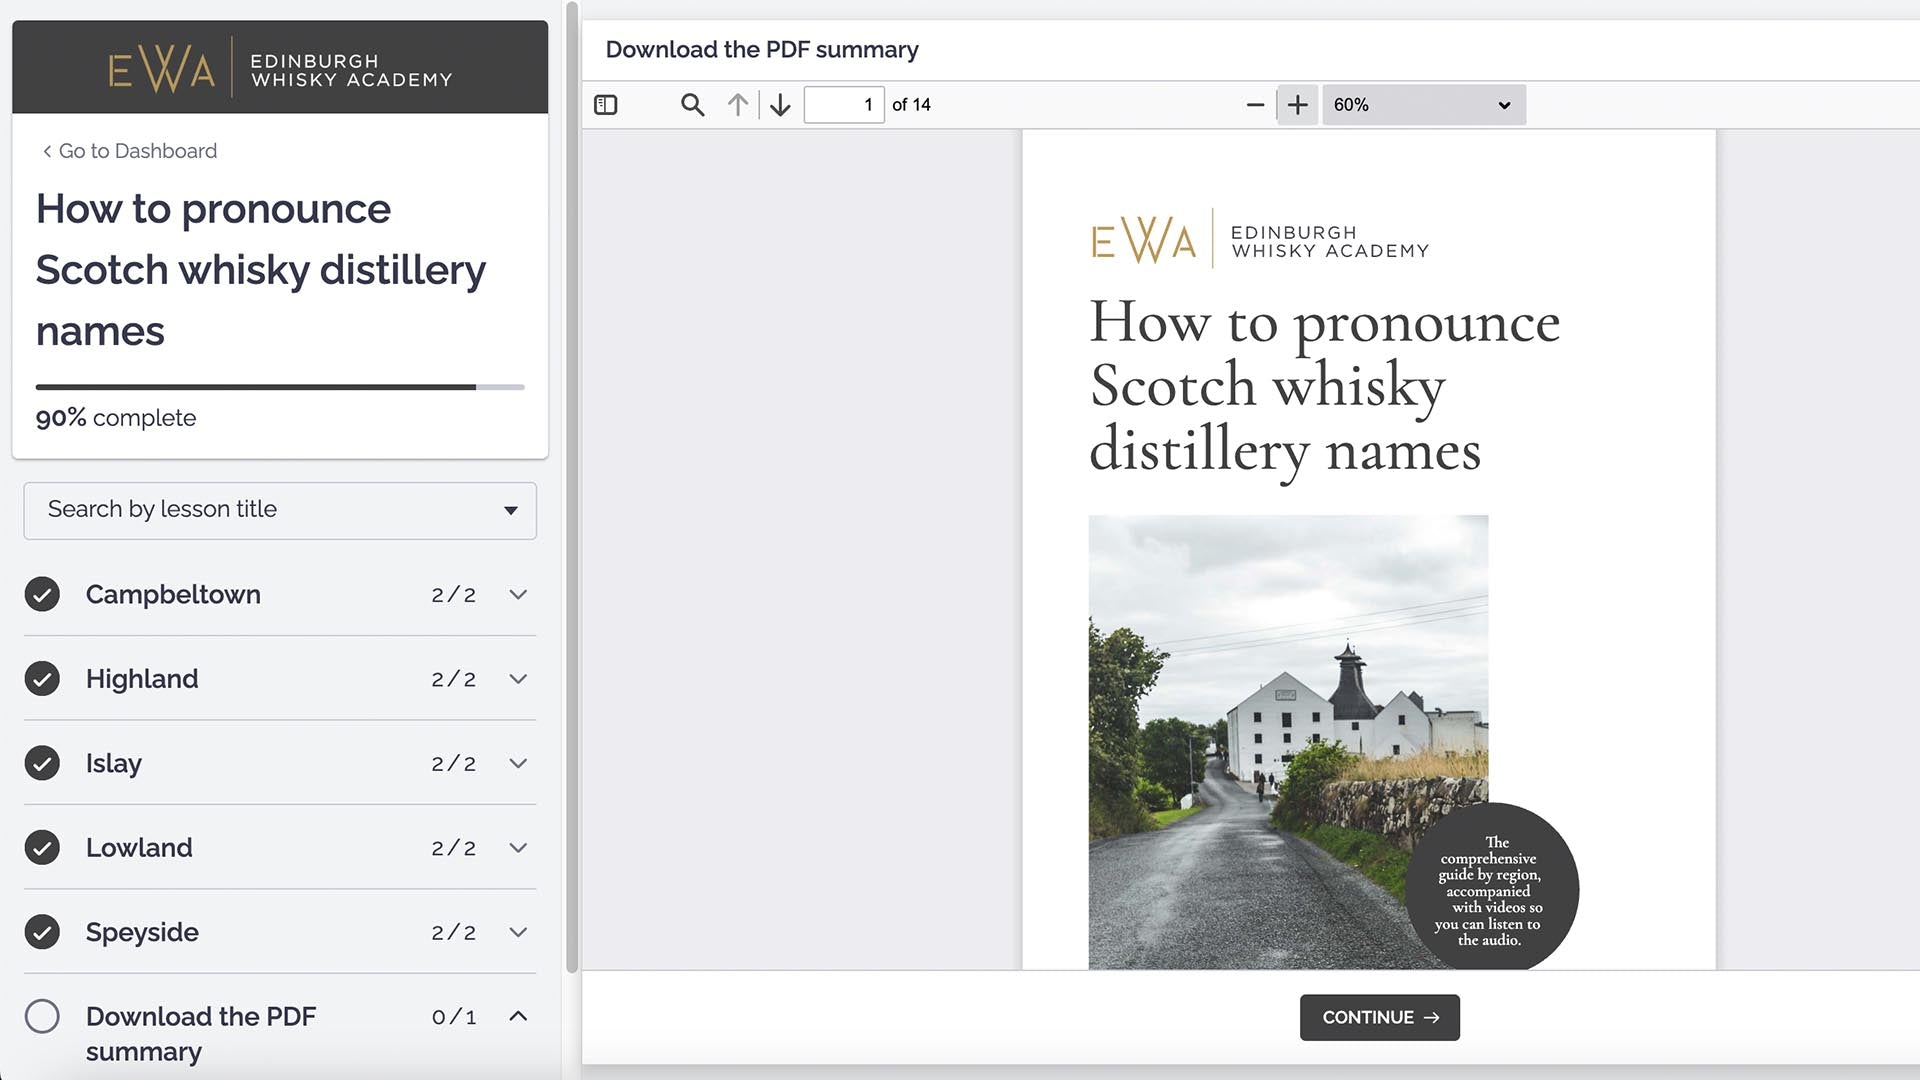The width and height of the screenshot is (1920, 1080).
Task: Click the Campbeltown completed checkmark icon
Action: coord(42,594)
